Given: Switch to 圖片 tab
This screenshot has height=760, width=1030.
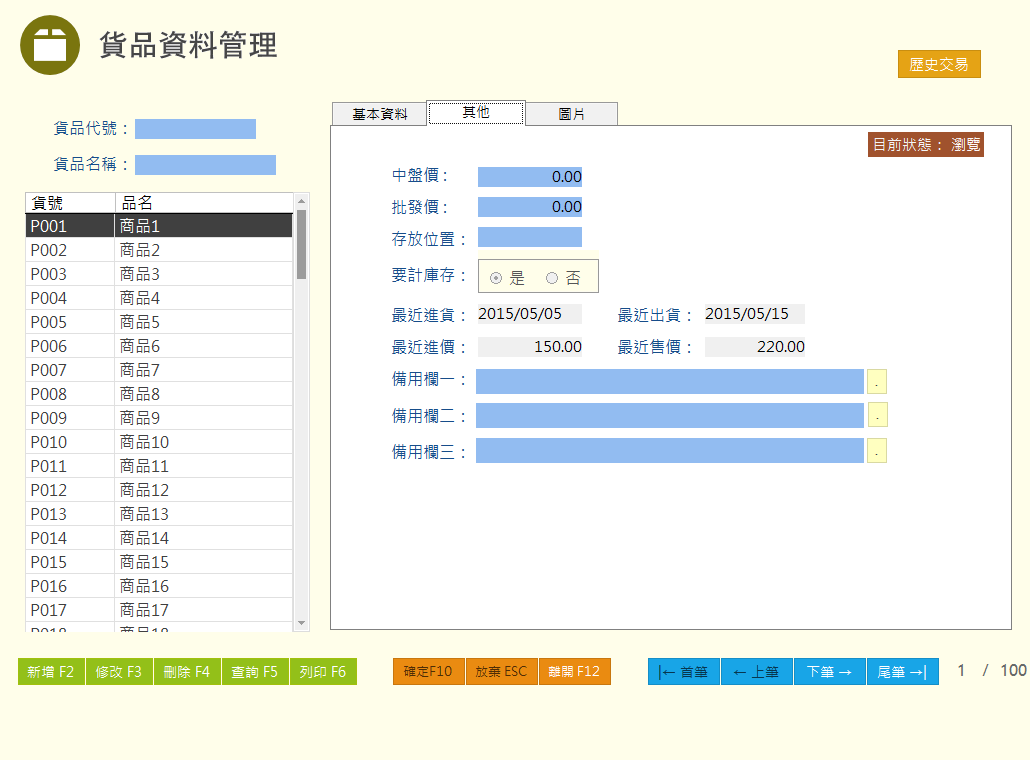Looking at the screenshot, I should point(571,114).
